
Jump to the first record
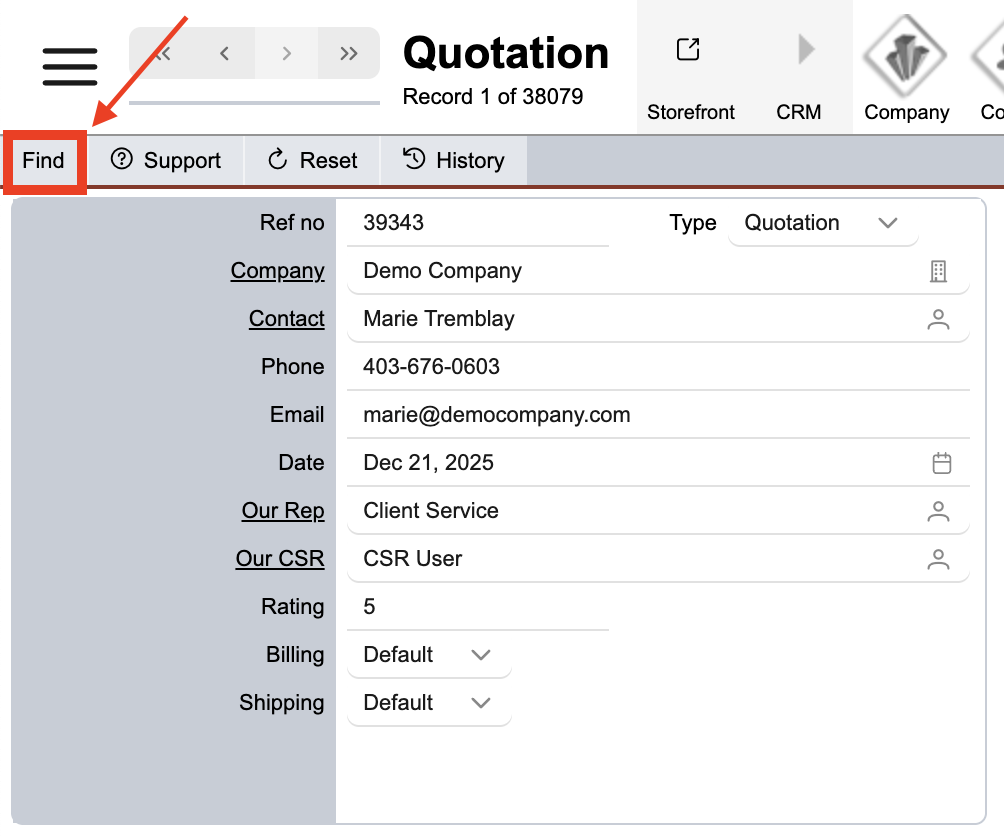click(162, 53)
